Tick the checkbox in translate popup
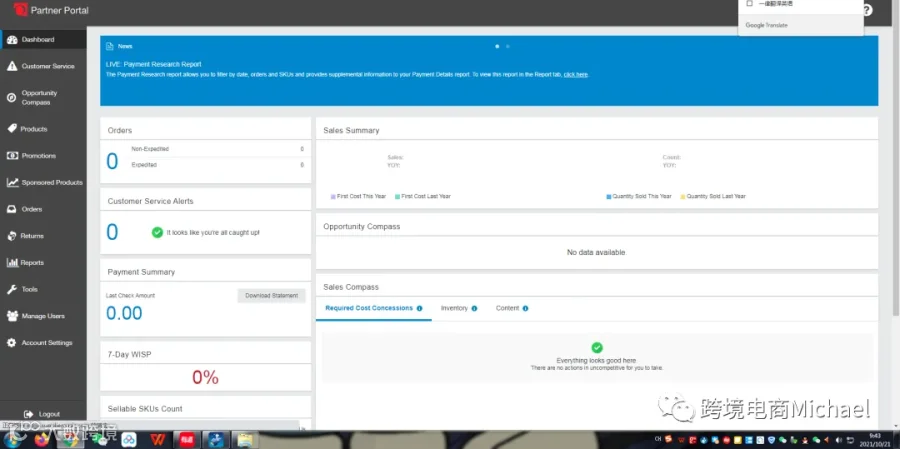Viewport: 900px width, 449px height. pyautogui.click(x=749, y=3)
